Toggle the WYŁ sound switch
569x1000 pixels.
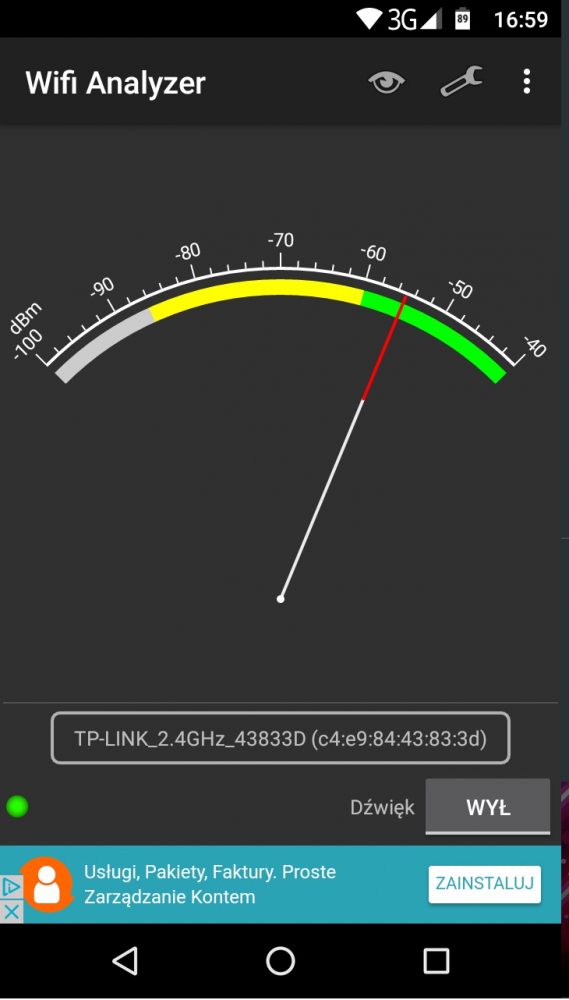[487, 807]
